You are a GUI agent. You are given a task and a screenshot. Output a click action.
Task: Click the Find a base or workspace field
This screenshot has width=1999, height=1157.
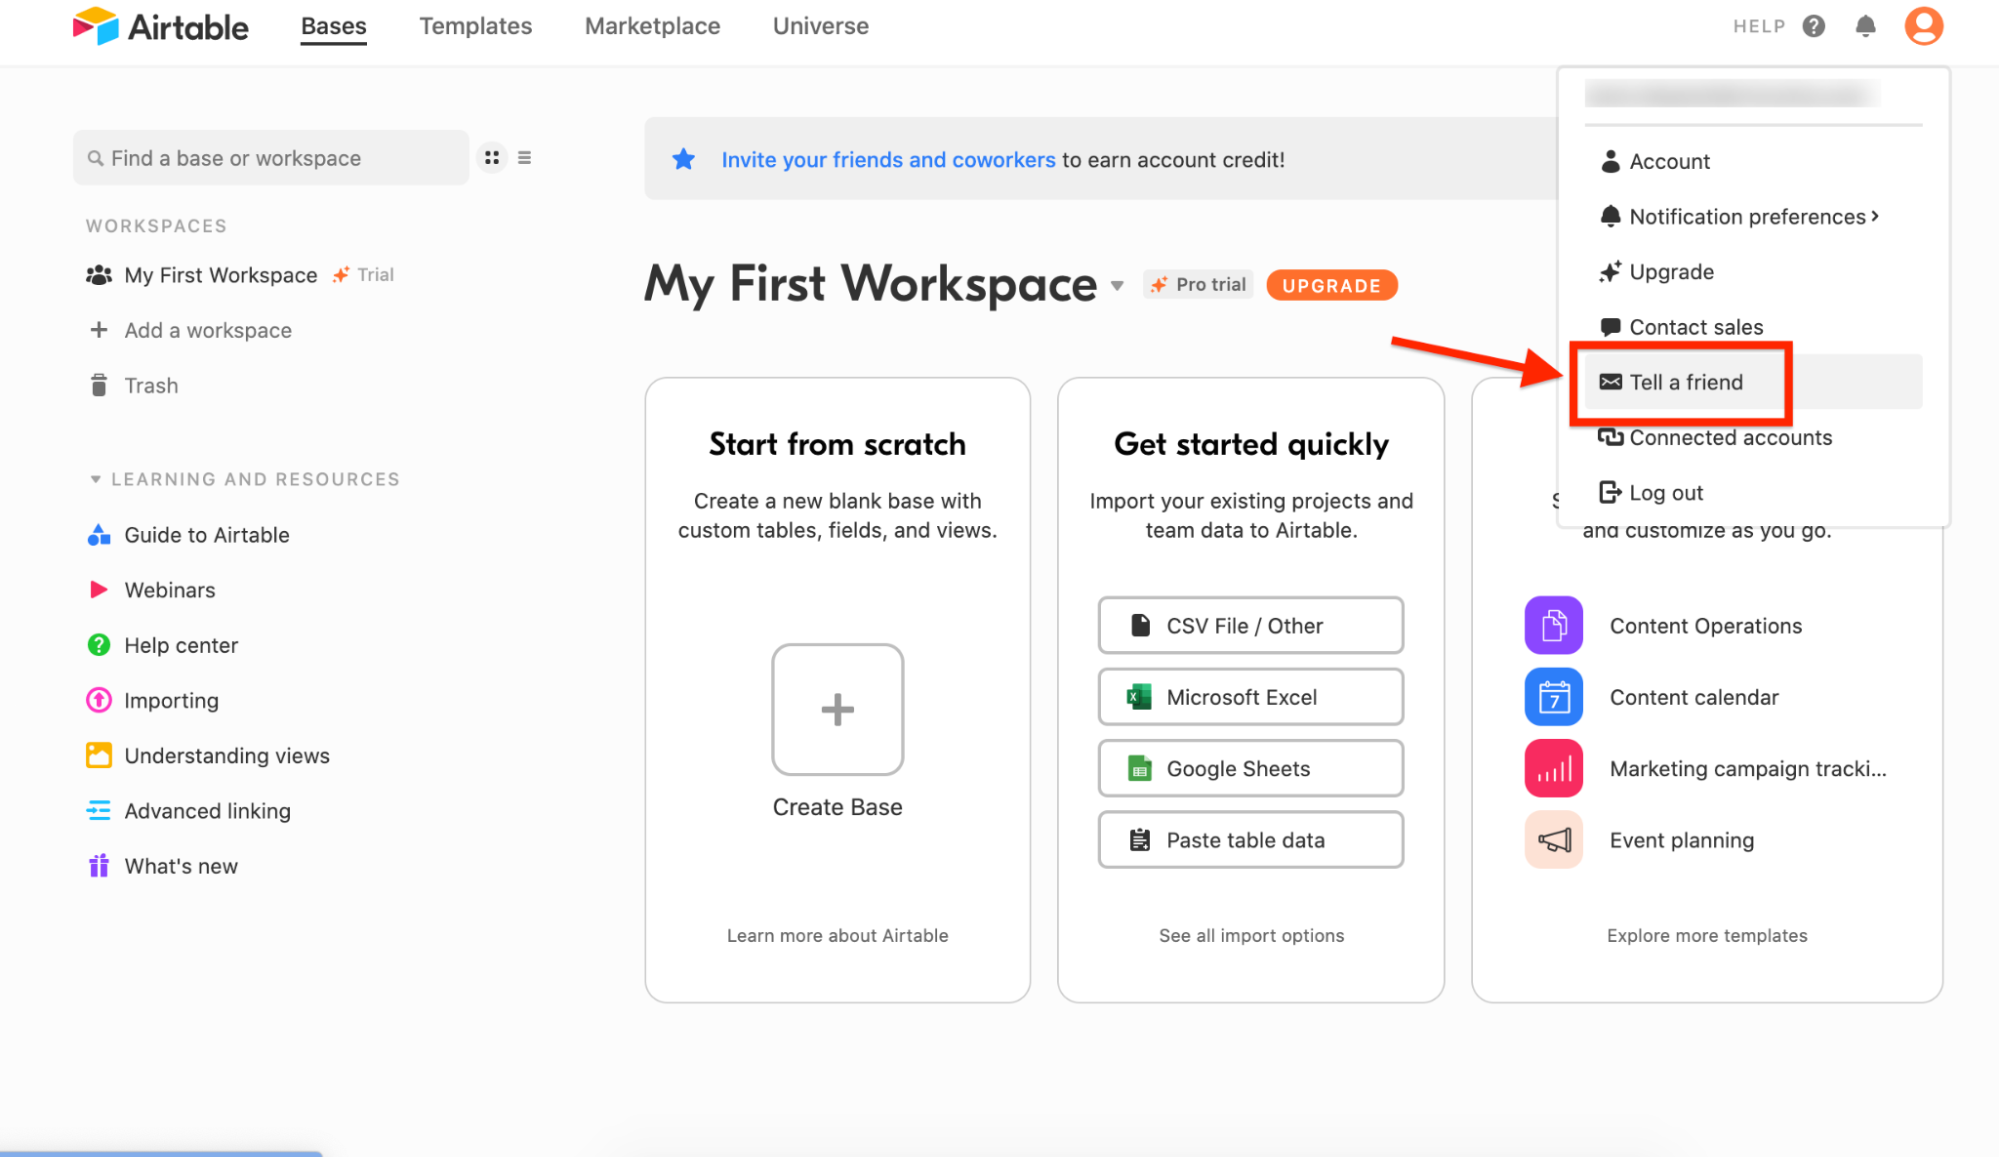click(x=271, y=158)
